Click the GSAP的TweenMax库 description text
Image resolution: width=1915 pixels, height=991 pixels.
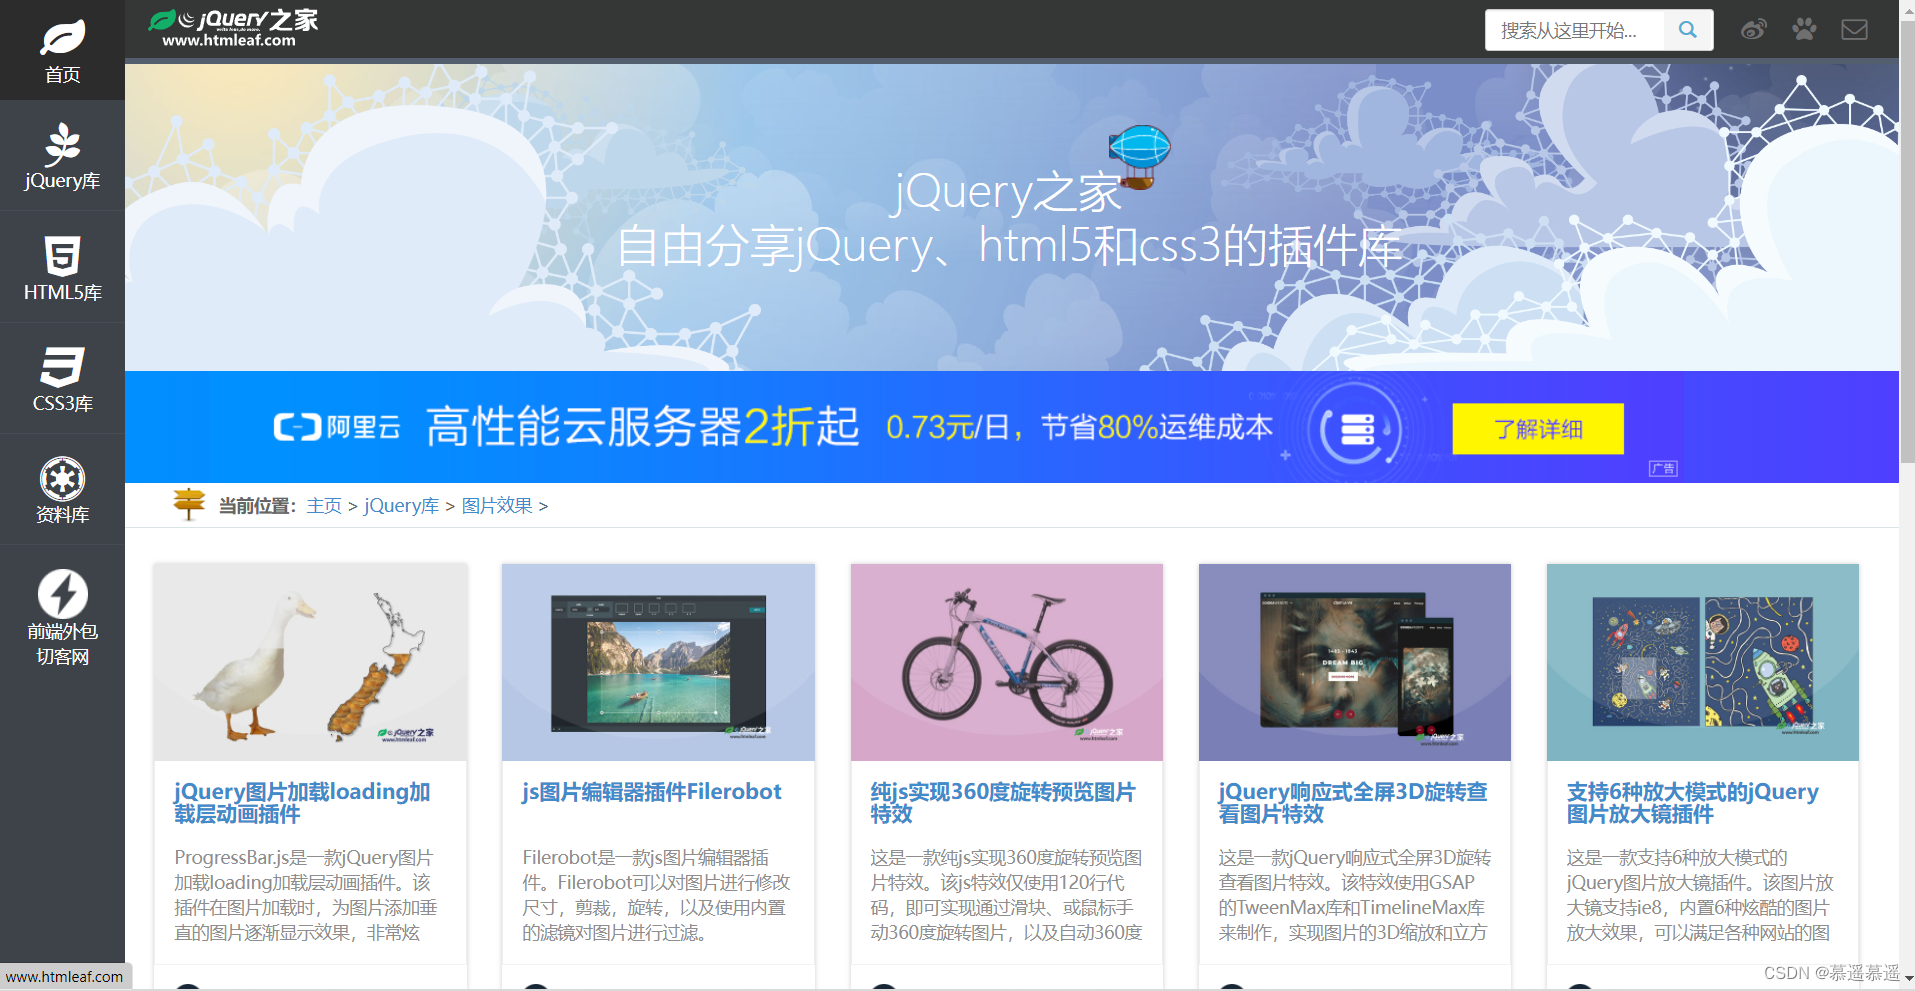(1354, 895)
